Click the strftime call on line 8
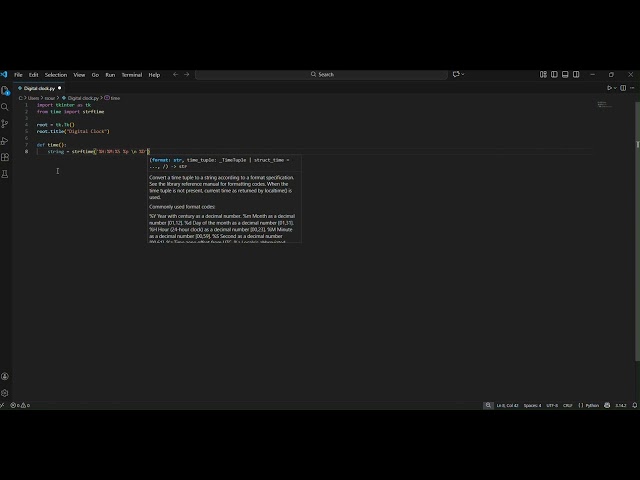 pyautogui.click(x=111, y=151)
